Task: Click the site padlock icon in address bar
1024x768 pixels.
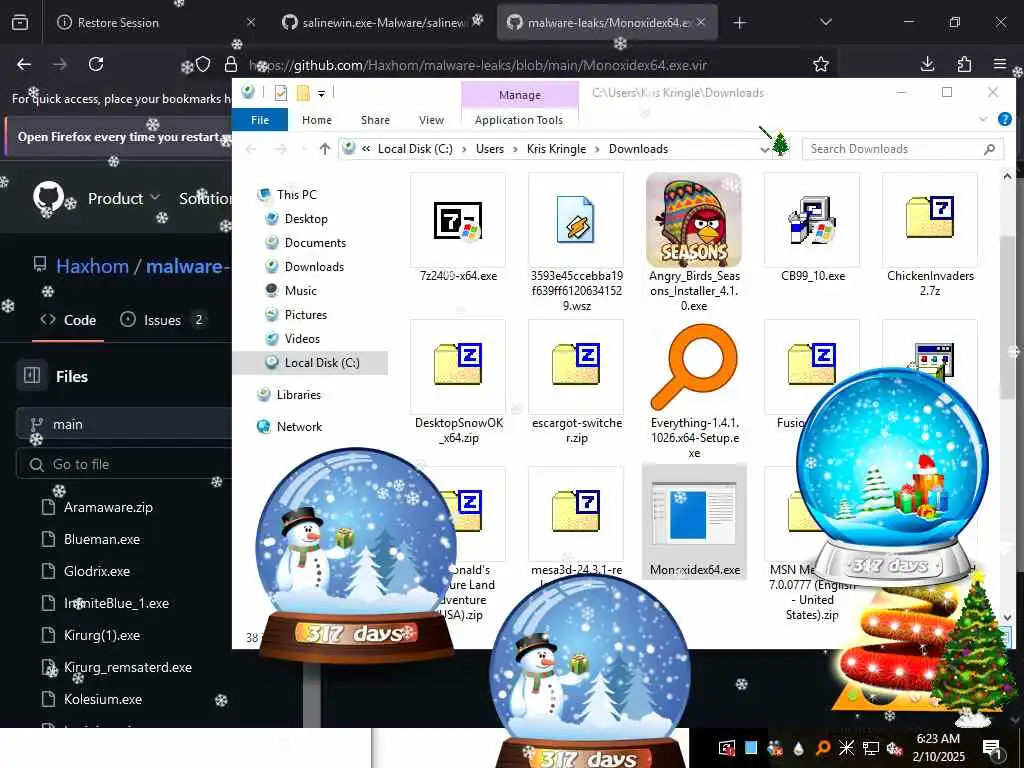Action: pyautogui.click(x=231, y=64)
